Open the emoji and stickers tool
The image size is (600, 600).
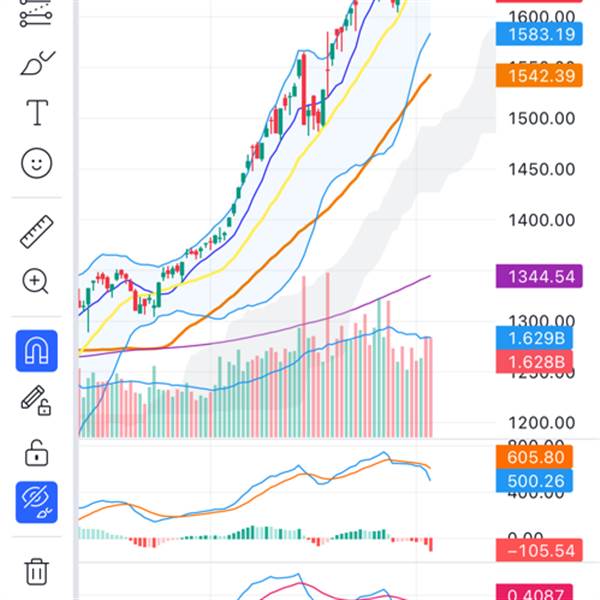click(36, 163)
